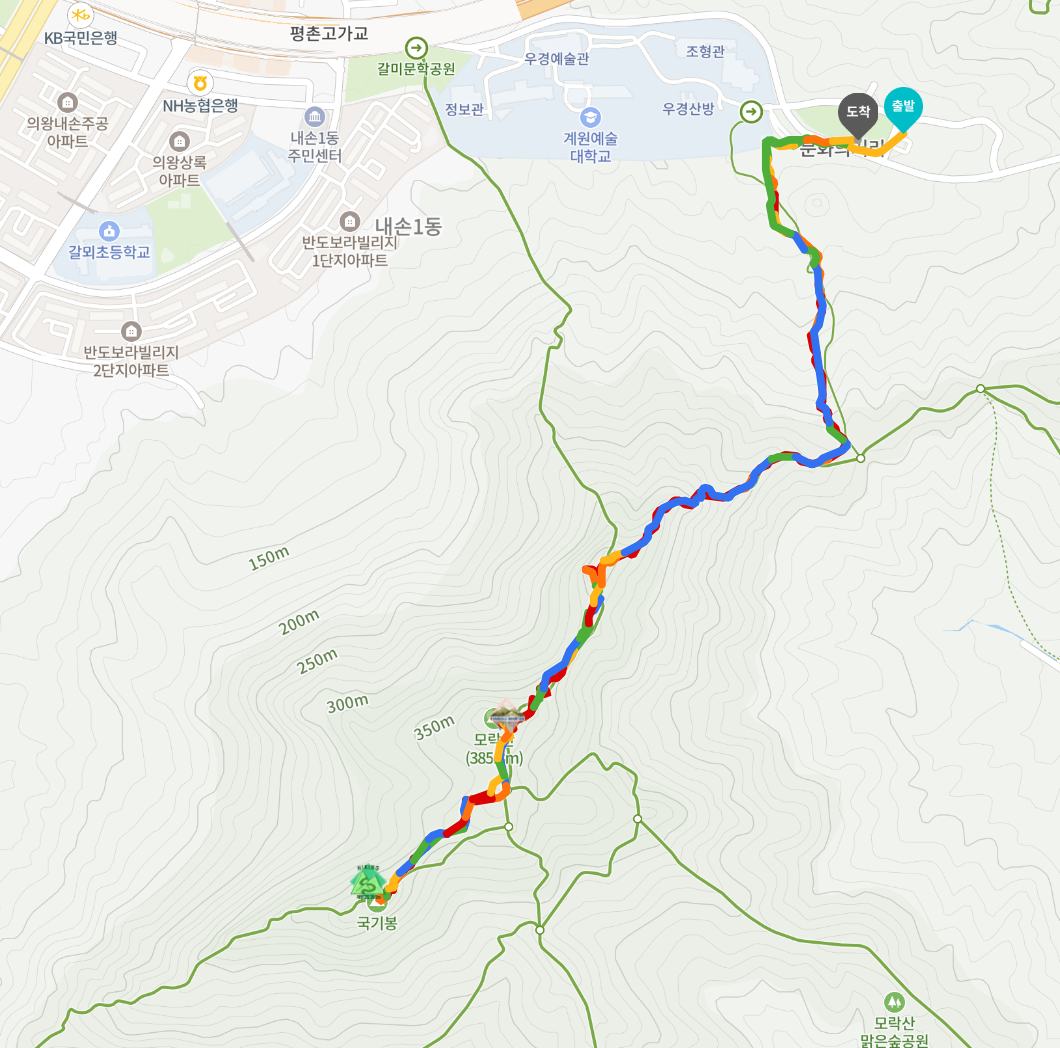Click the 갈미문학공원 trail entrance arrow icon
This screenshot has width=1060, height=1048.
click(416, 48)
